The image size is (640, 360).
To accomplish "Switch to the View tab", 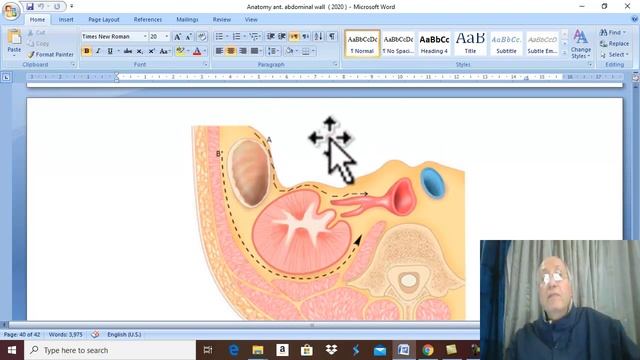I will [251, 19].
